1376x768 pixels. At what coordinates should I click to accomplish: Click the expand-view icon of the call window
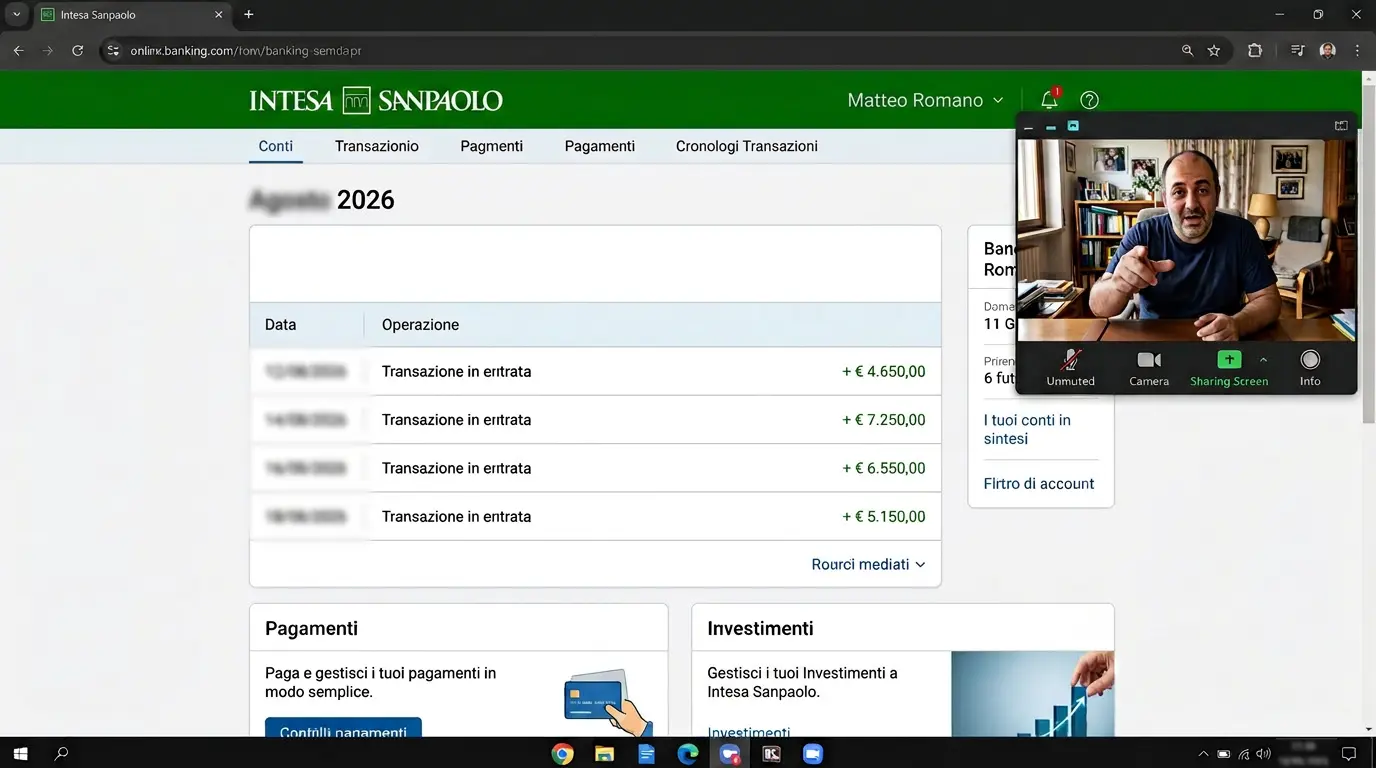point(1341,126)
